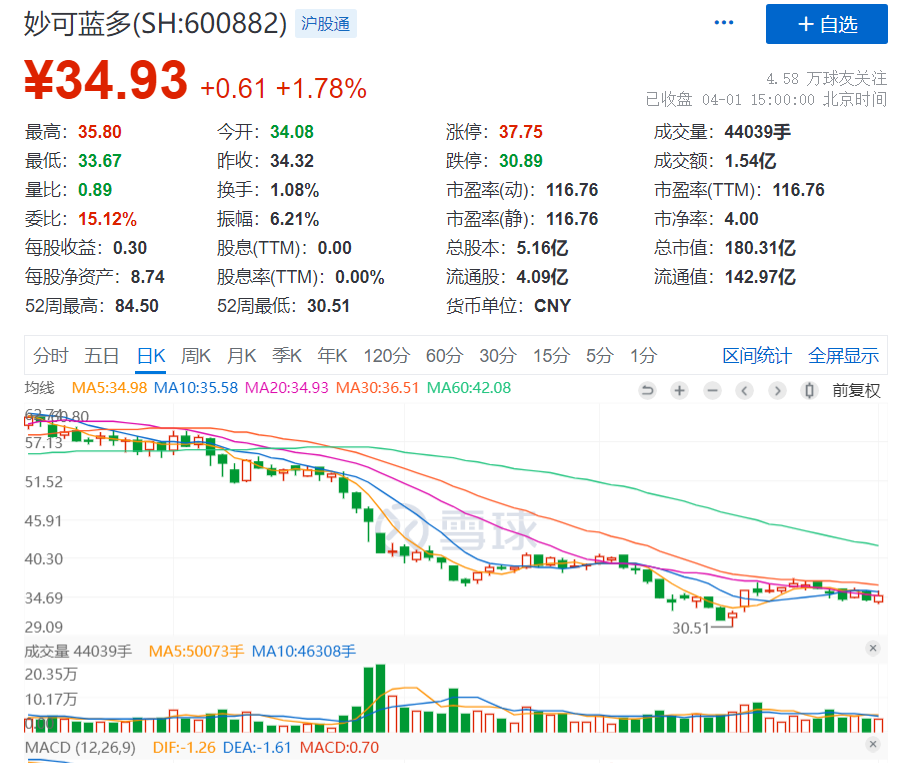Screen dimensions: 921x763
Task: Move chart left with previous arrow
Action: coord(744,390)
